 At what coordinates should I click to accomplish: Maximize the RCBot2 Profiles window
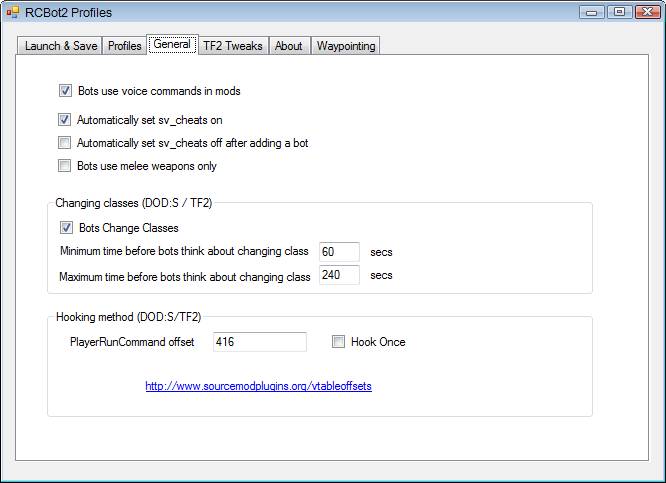[619, 12]
